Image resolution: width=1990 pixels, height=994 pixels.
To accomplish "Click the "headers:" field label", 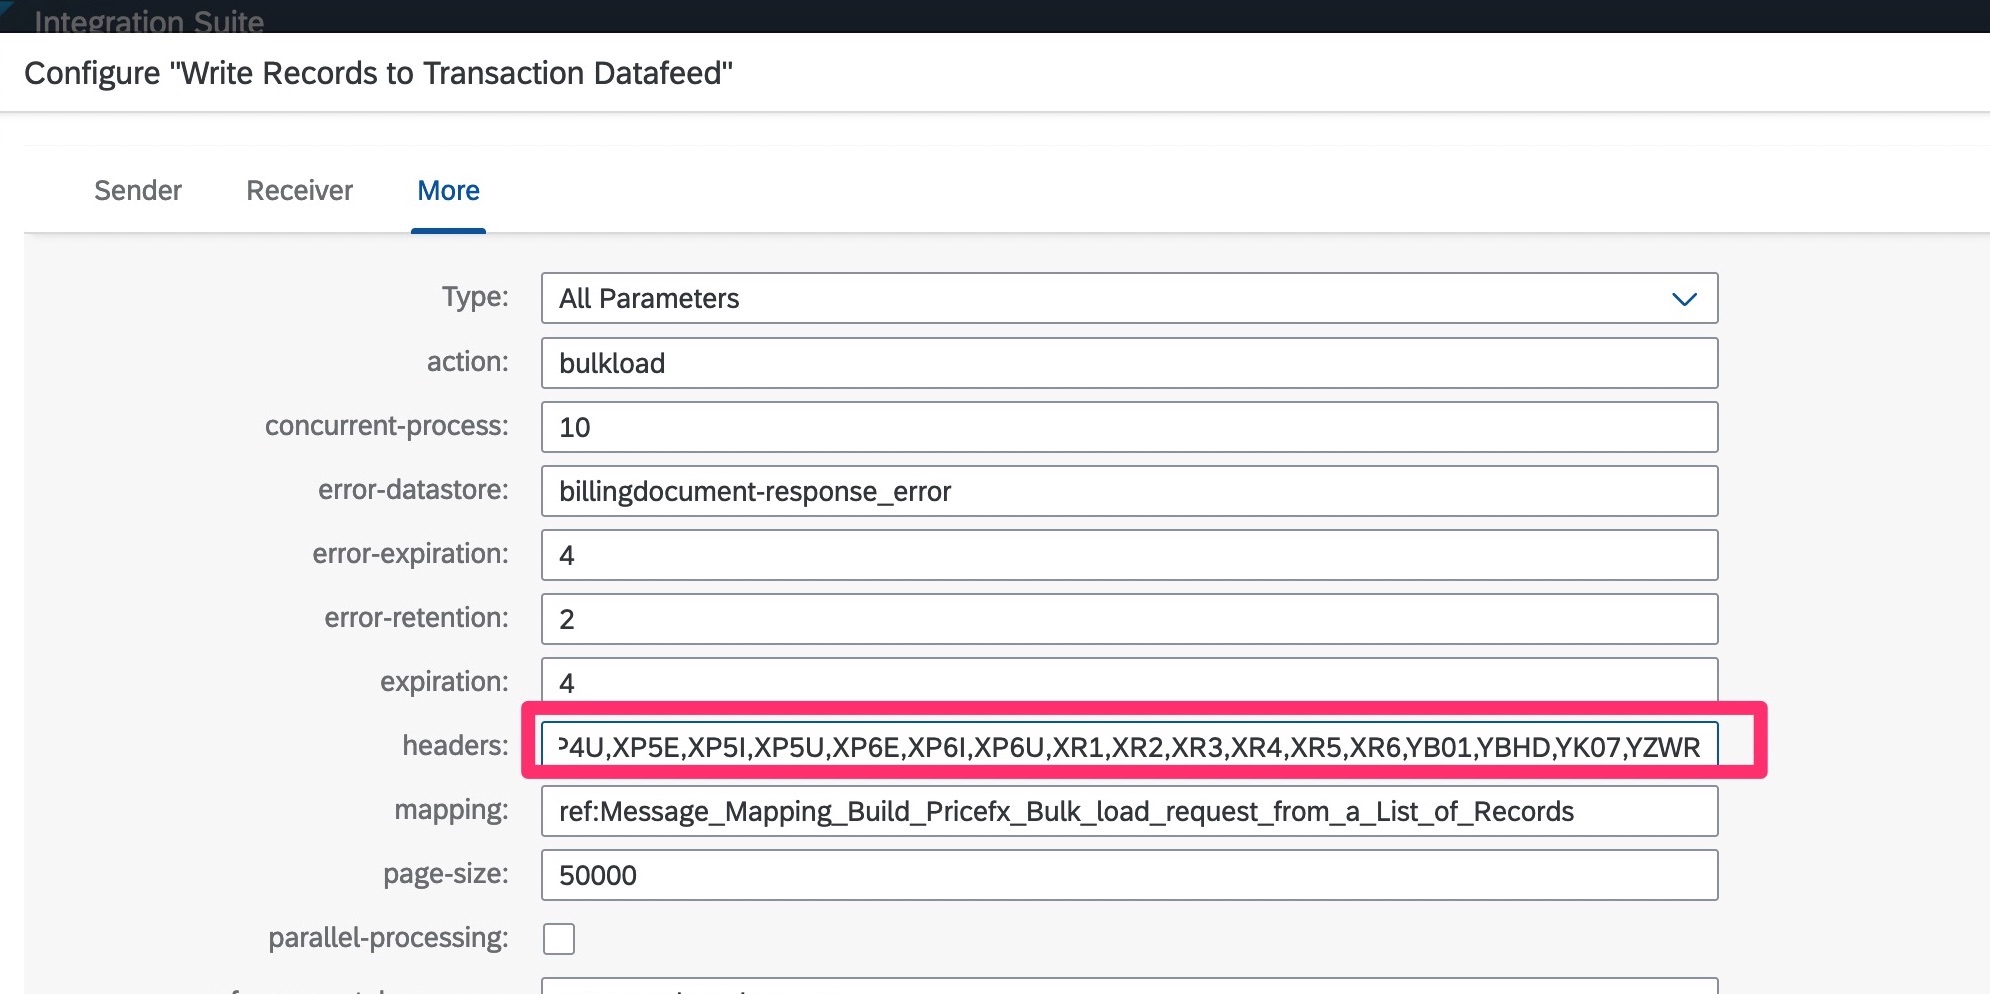I will point(455,746).
